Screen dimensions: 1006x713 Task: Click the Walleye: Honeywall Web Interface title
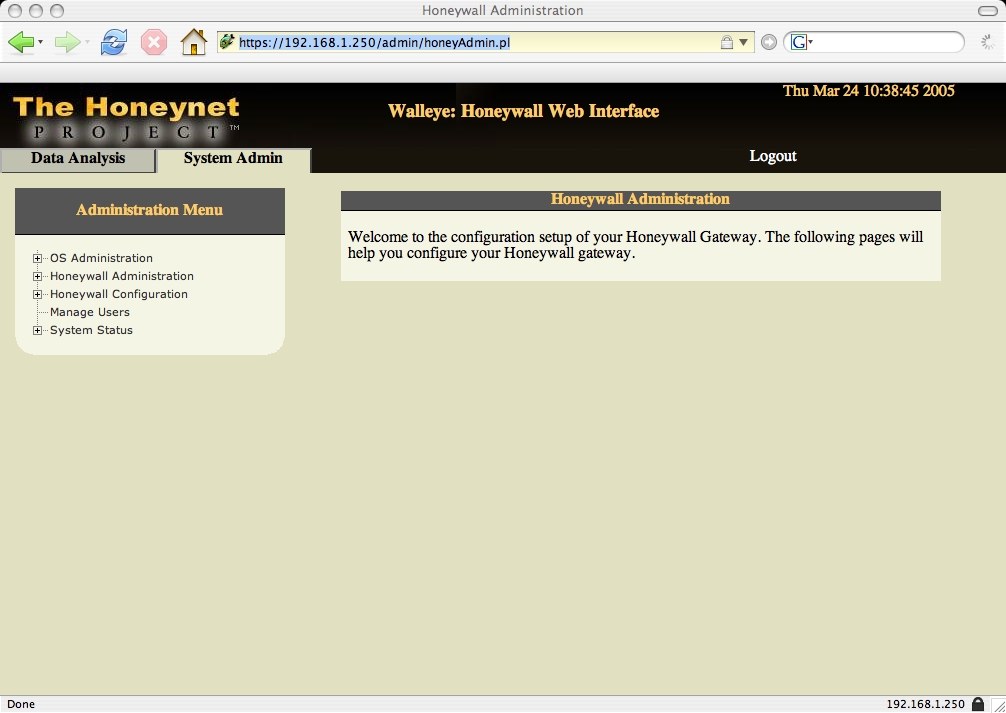point(524,111)
